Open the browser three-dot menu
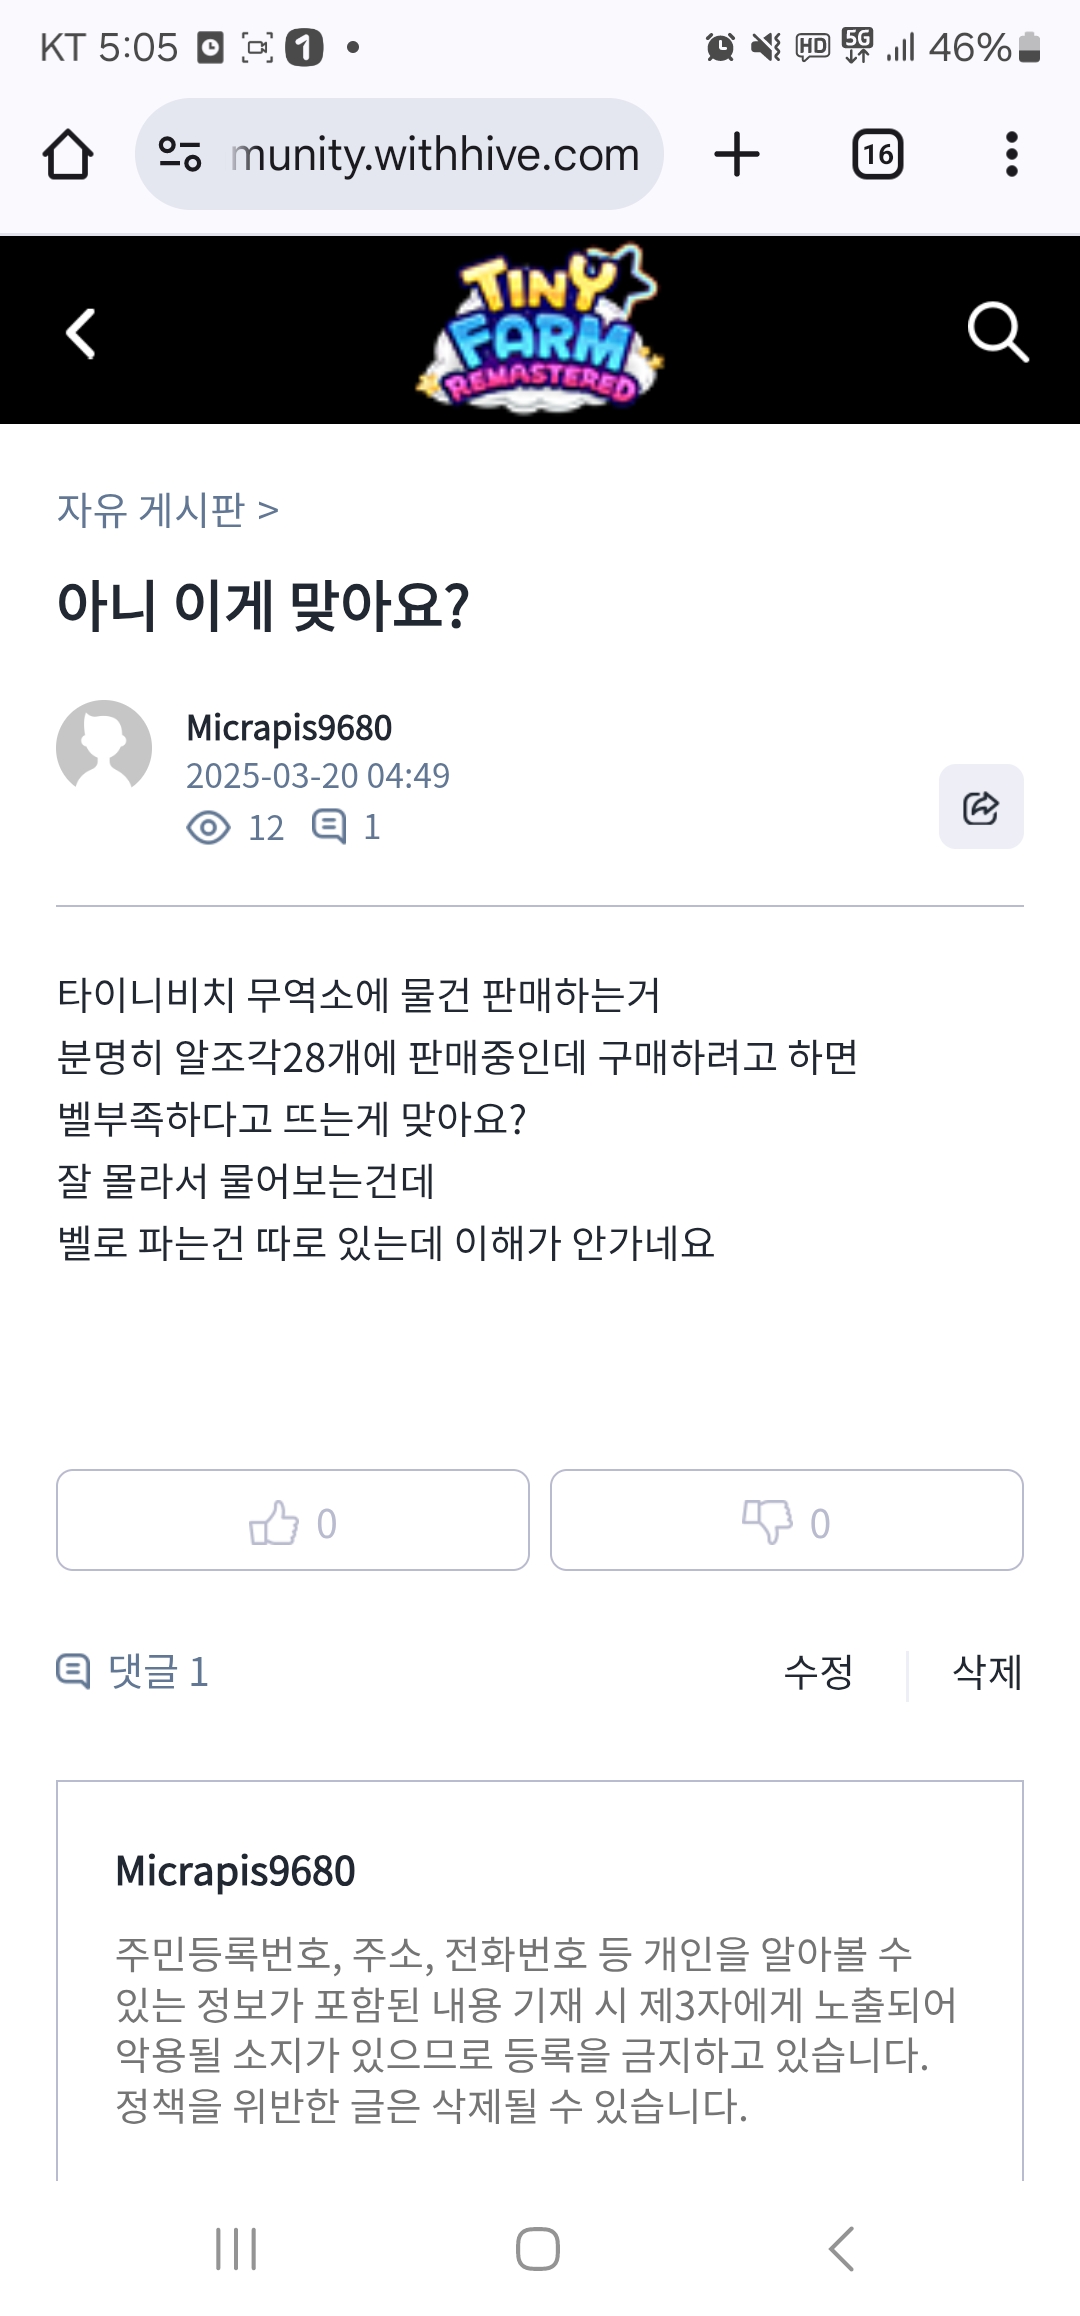This screenshot has width=1080, height=2316. pos(1011,155)
